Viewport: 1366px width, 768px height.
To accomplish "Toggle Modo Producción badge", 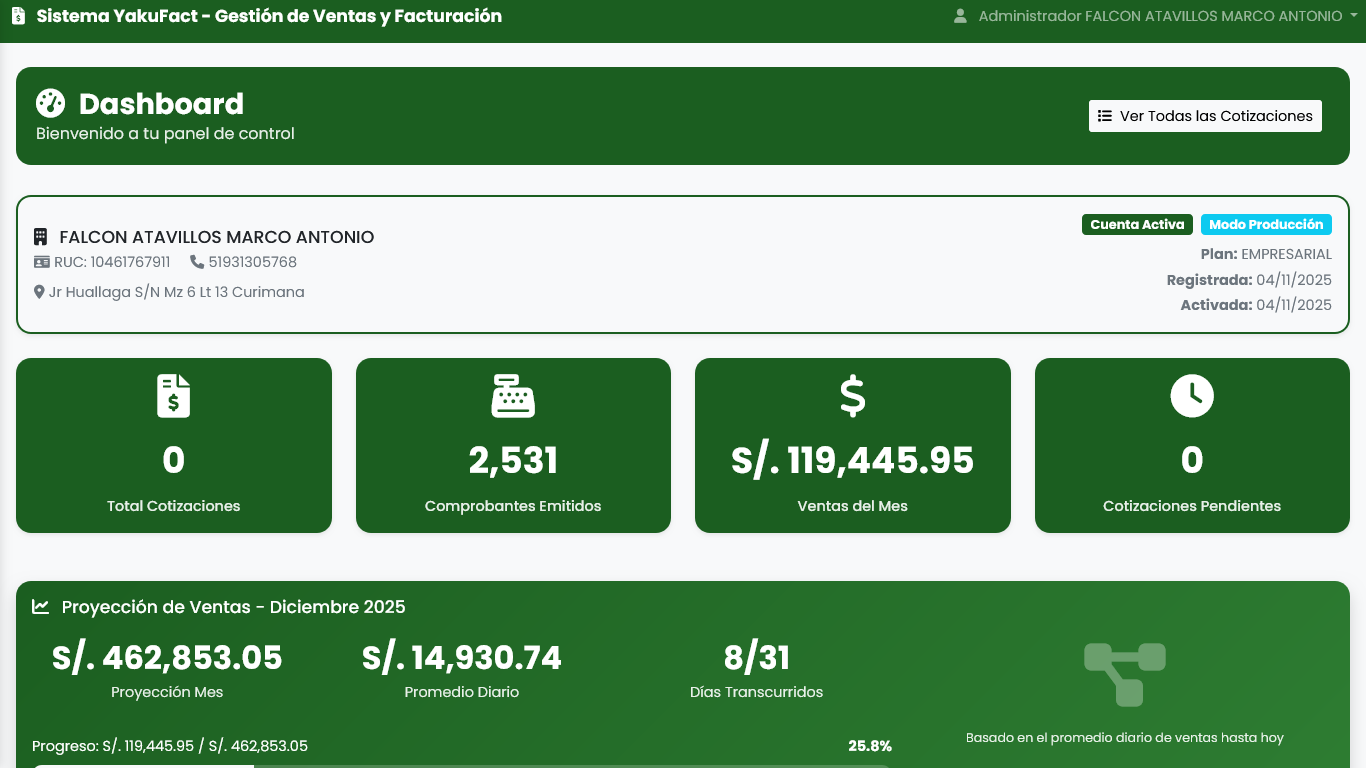I will 1266,225.
